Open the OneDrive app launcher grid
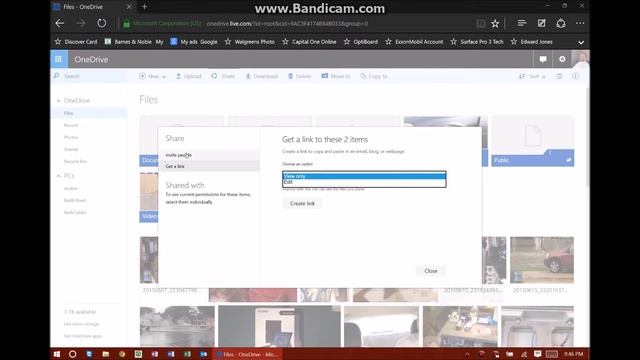Image resolution: width=640 pixels, height=360 pixels. coord(59,59)
